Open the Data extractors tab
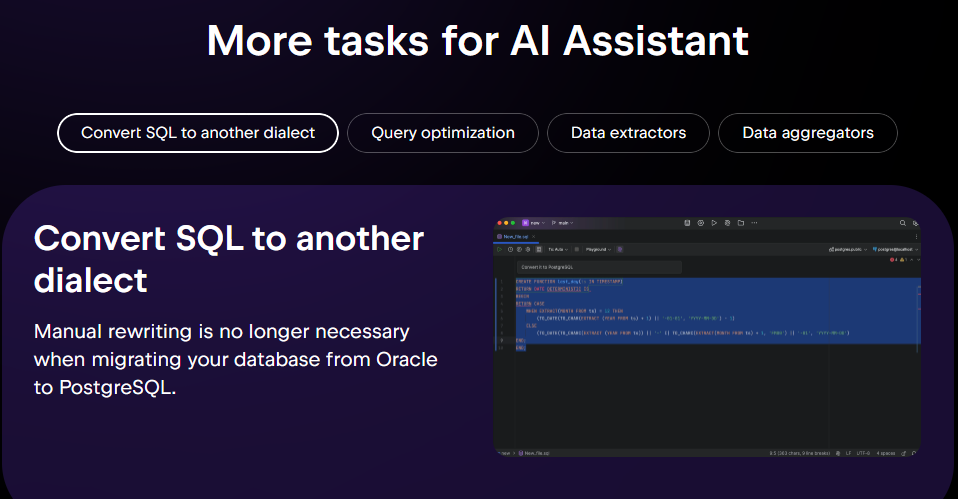958x499 pixels. (x=628, y=133)
